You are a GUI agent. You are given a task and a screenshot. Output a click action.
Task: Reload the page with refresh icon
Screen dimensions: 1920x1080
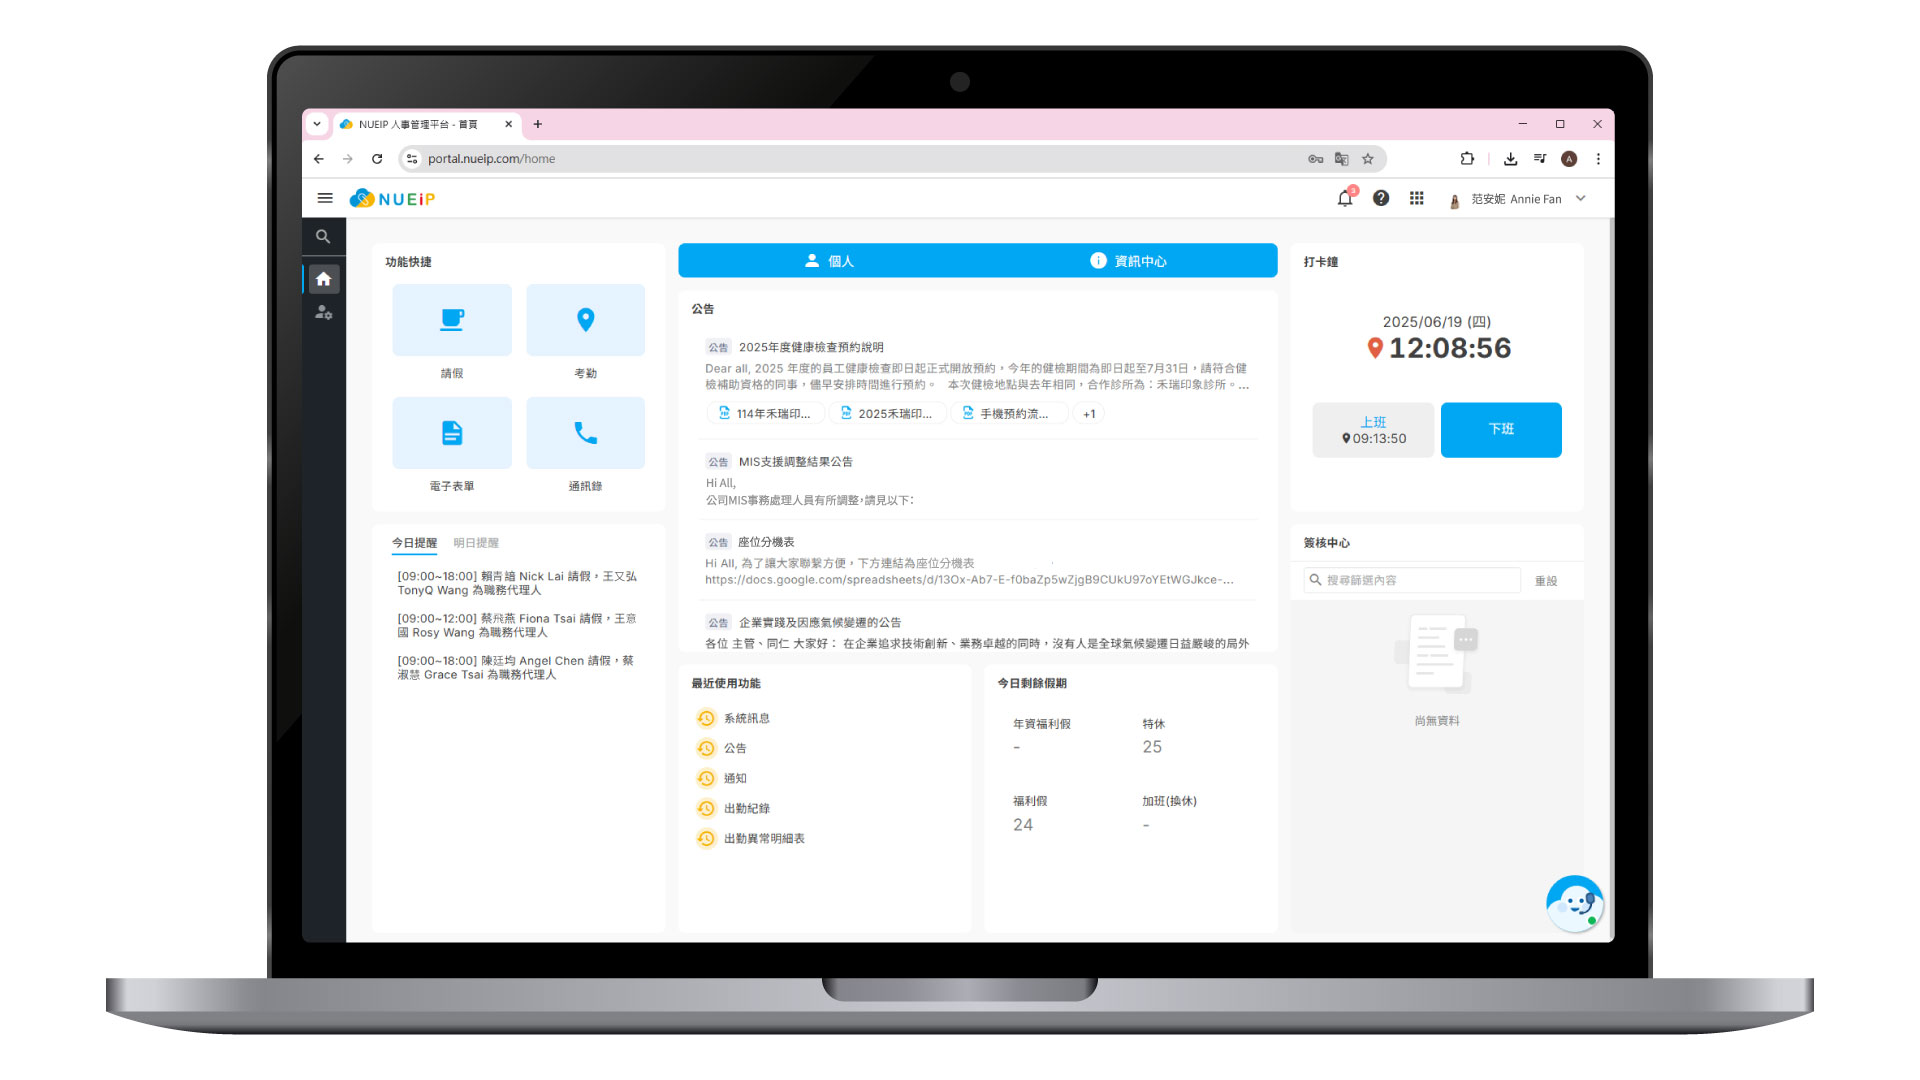[377, 159]
